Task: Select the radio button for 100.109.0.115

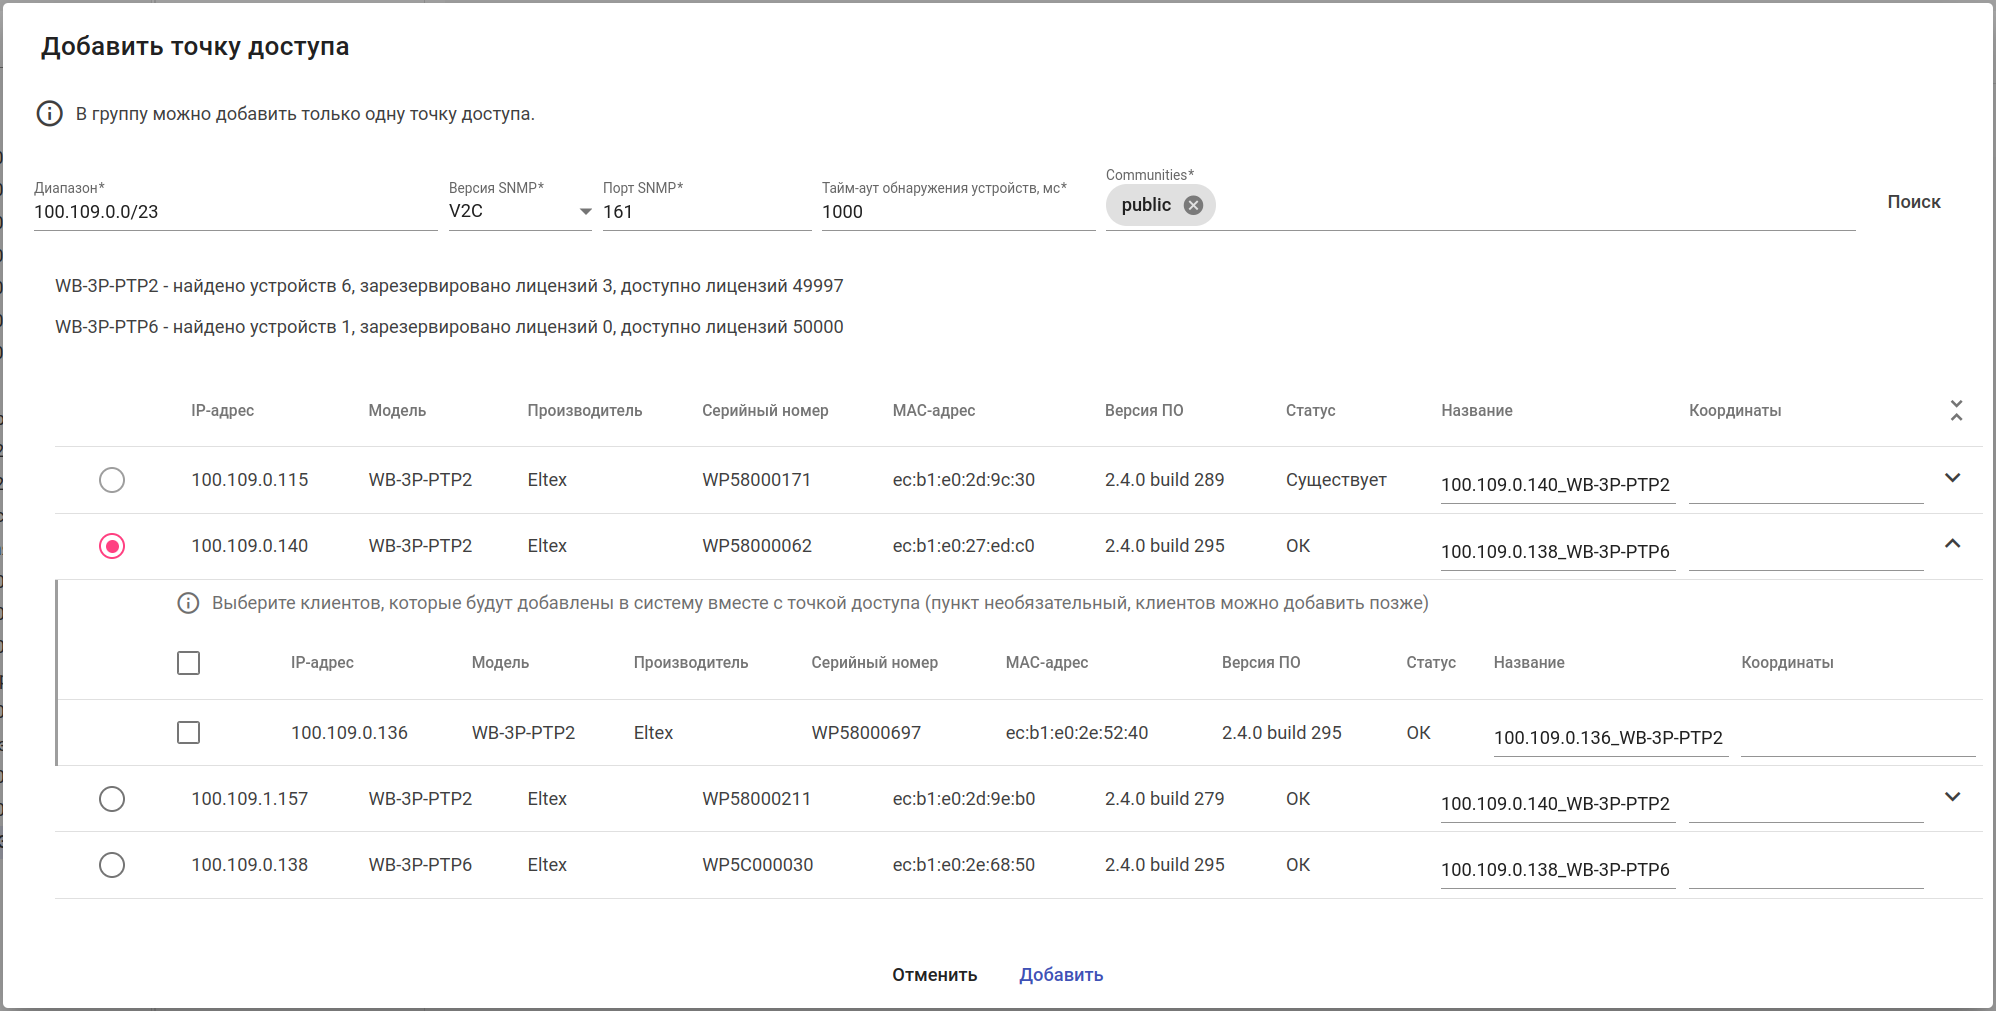Action: pyautogui.click(x=112, y=480)
